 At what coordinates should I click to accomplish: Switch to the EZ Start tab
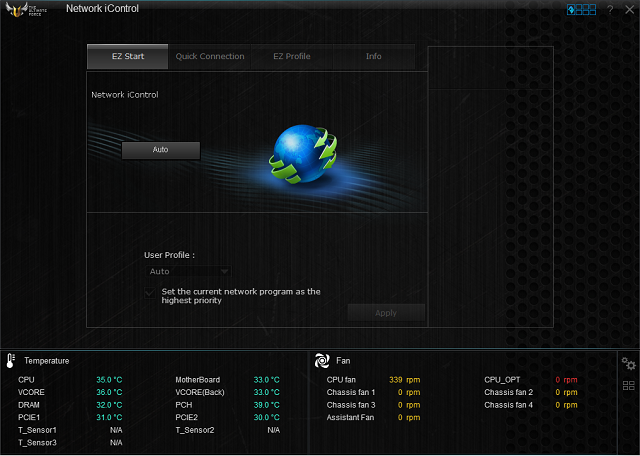128,57
